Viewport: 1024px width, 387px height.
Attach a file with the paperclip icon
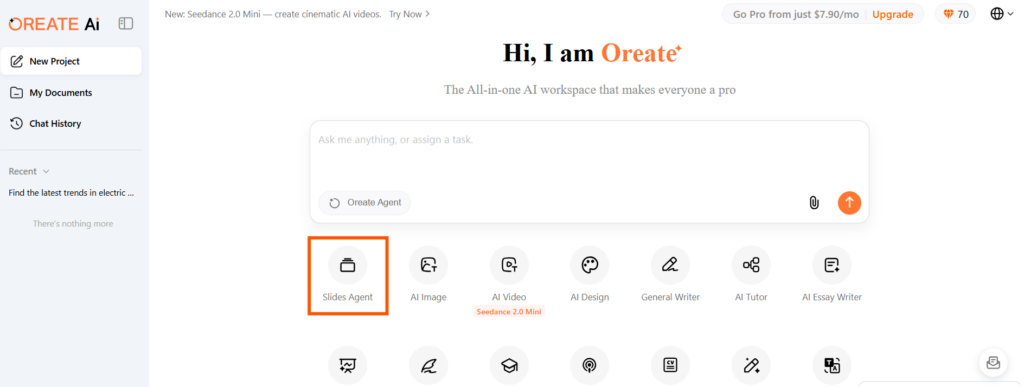click(814, 202)
